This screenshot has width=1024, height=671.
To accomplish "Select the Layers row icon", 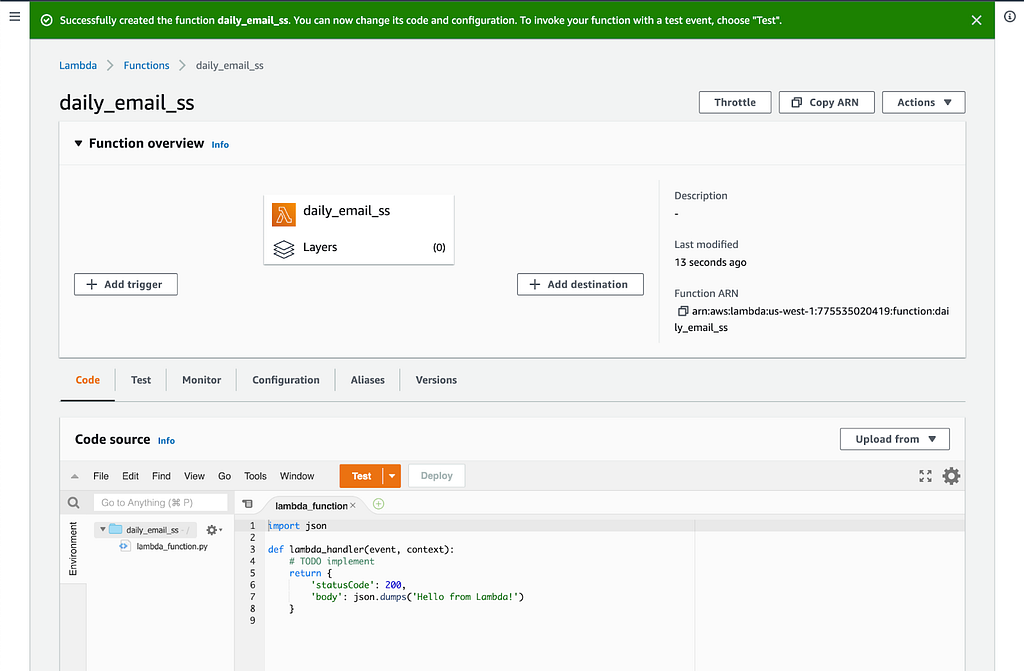I will tap(283, 249).
